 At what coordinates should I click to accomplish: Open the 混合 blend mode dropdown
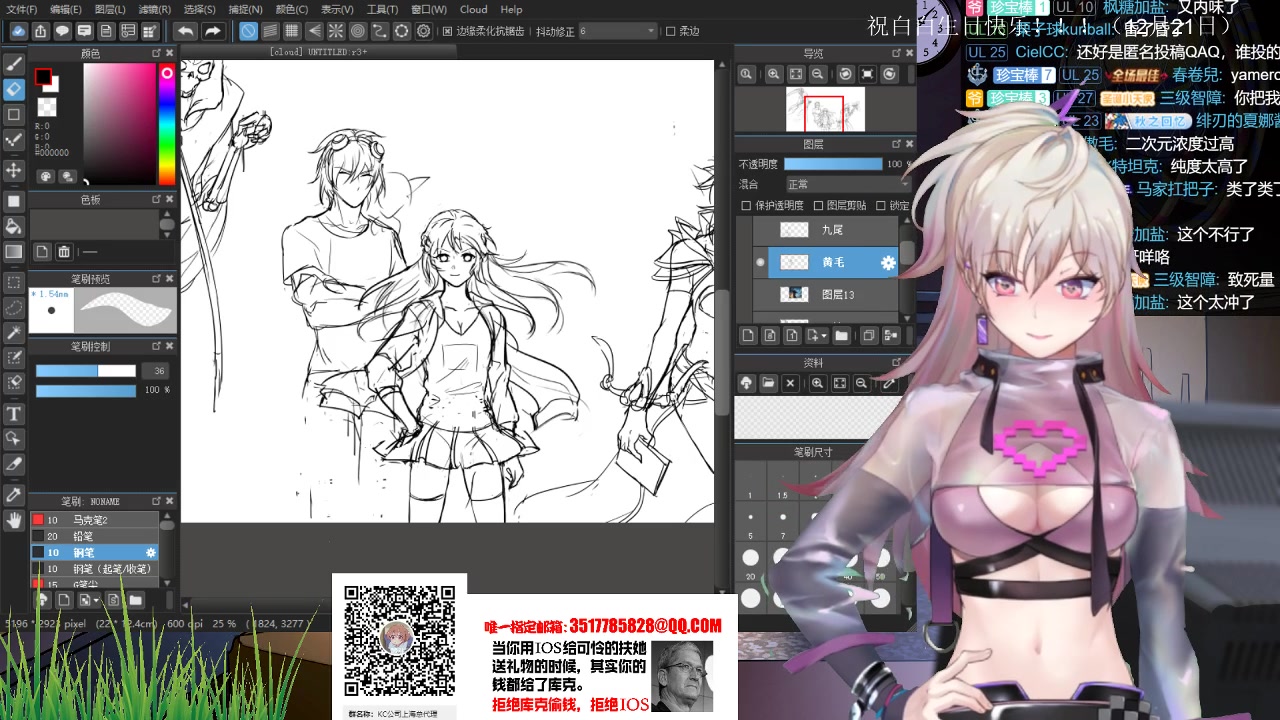coord(846,184)
